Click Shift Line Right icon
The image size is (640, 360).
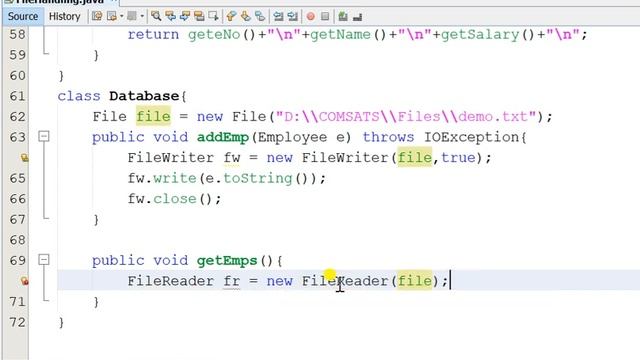point(292,16)
